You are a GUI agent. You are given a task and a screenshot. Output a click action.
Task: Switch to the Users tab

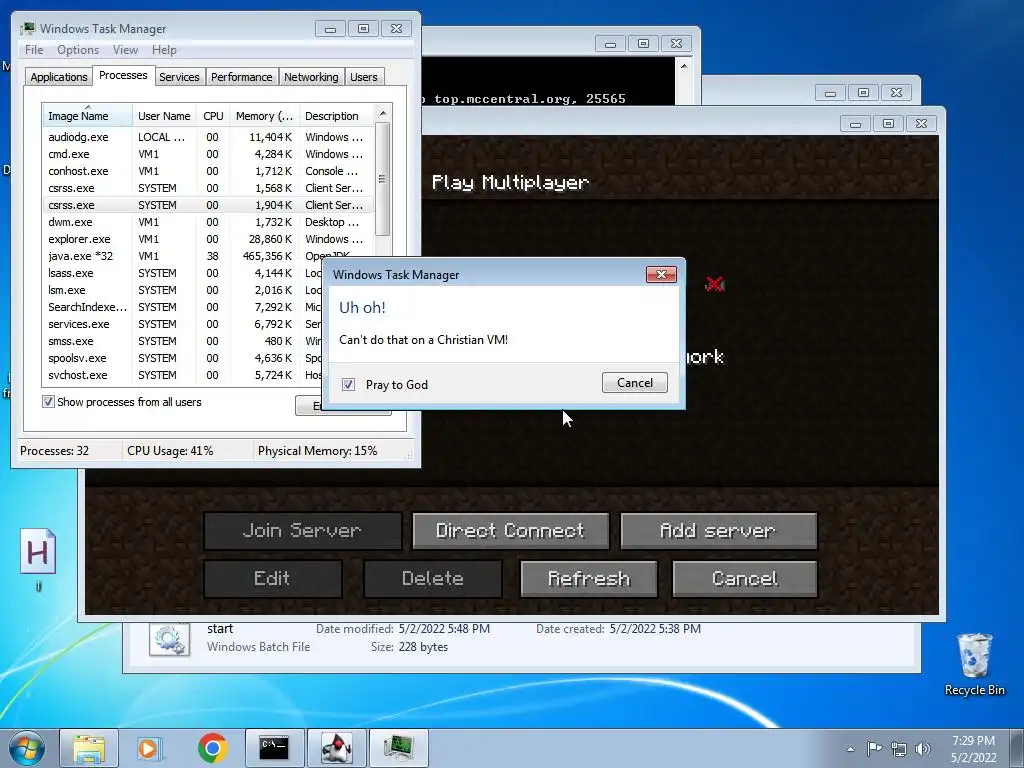pos(363,77)
